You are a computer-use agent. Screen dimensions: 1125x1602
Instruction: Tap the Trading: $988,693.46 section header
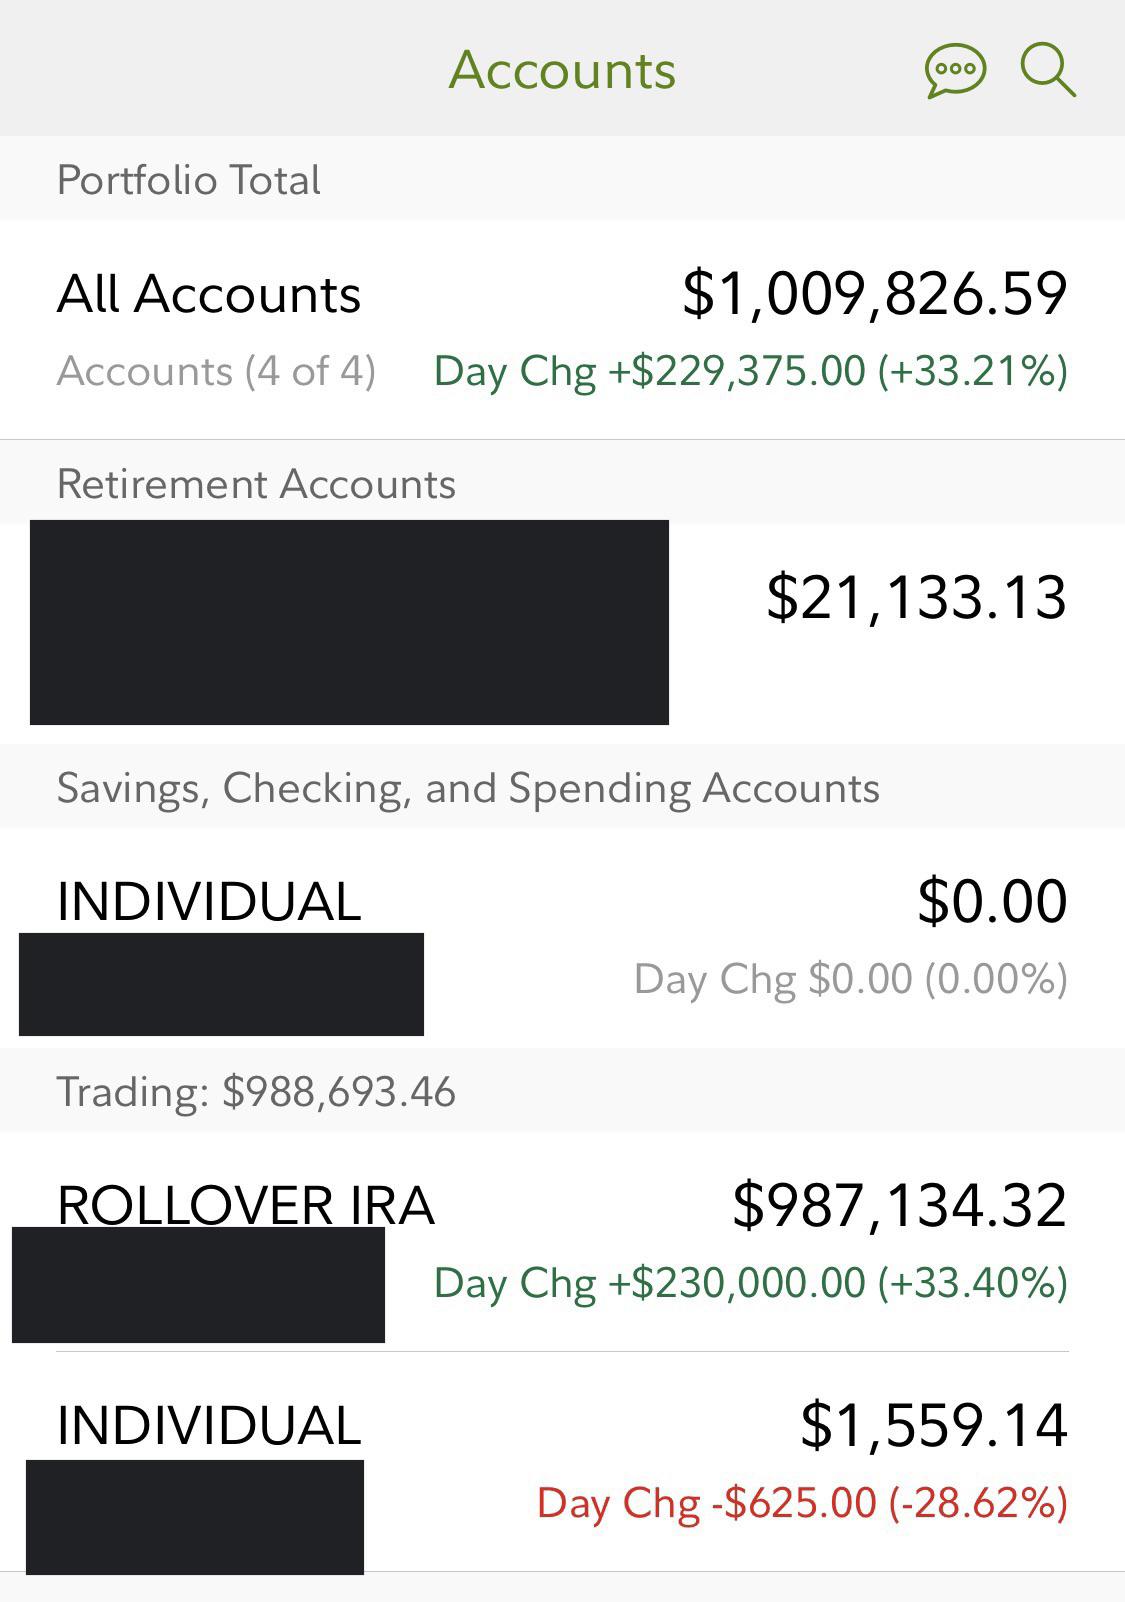click(256, 1091)
